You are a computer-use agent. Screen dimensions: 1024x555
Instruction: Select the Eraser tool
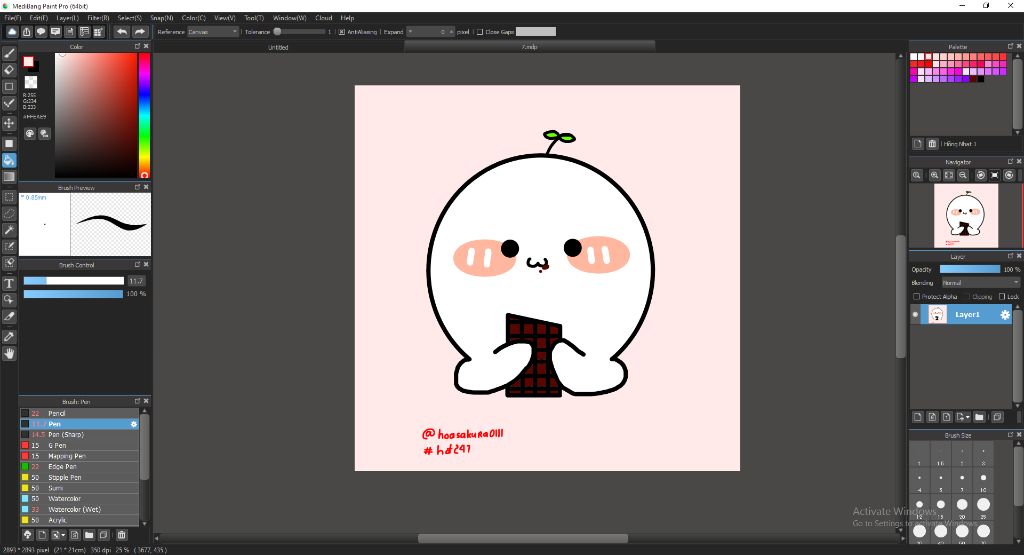pyautogui.click(x=9, y=70)
